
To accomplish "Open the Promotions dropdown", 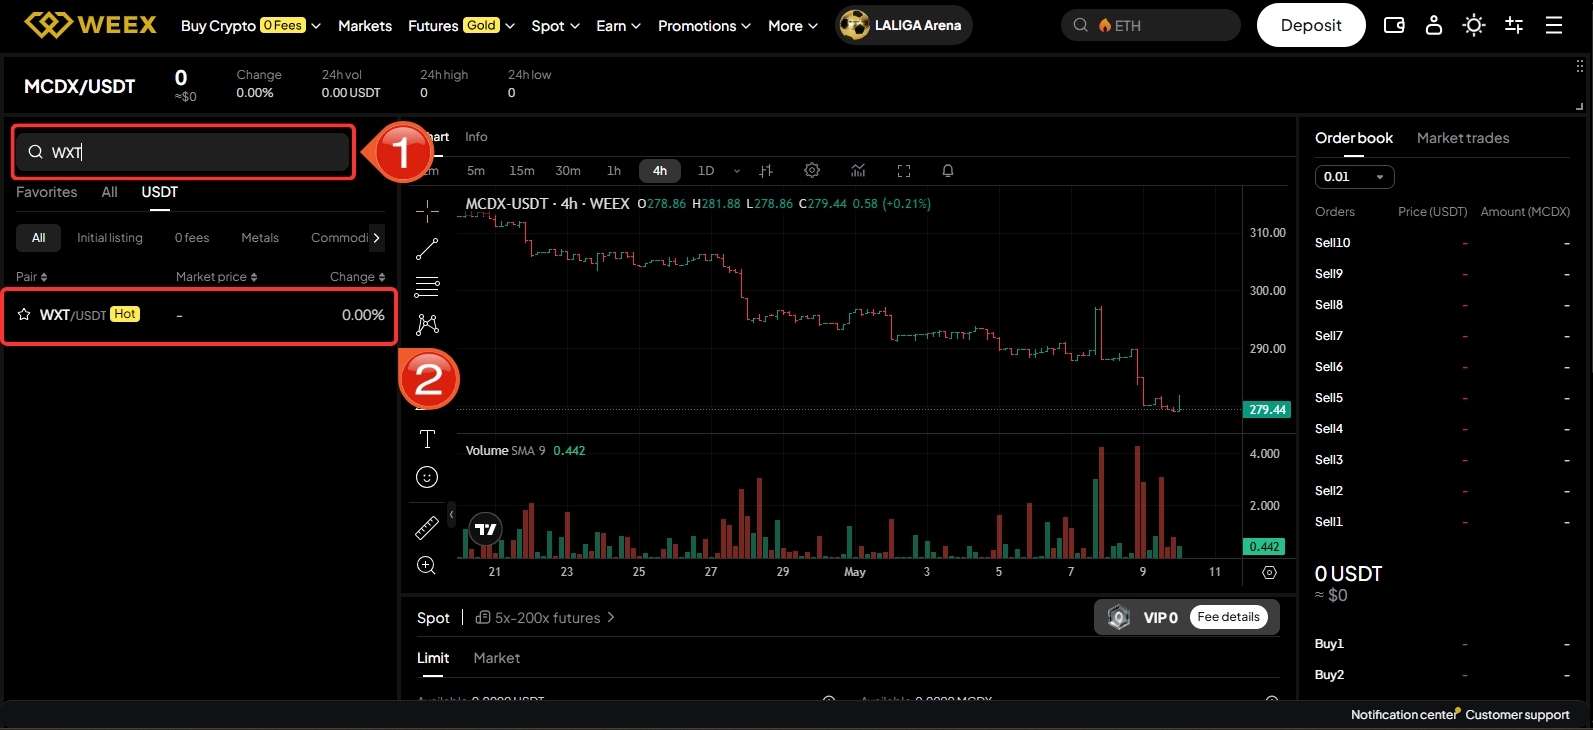I will (x=704, y=25).
